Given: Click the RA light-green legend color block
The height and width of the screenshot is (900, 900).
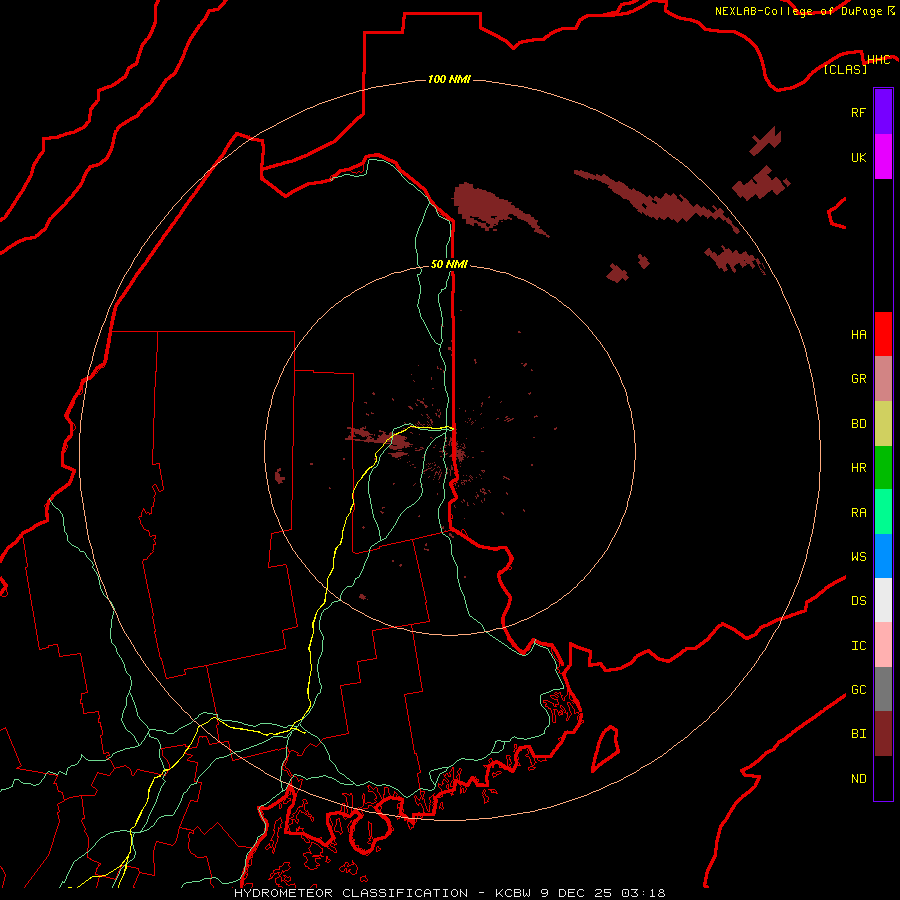Looking at the screenshot, I should pos(883,512).
